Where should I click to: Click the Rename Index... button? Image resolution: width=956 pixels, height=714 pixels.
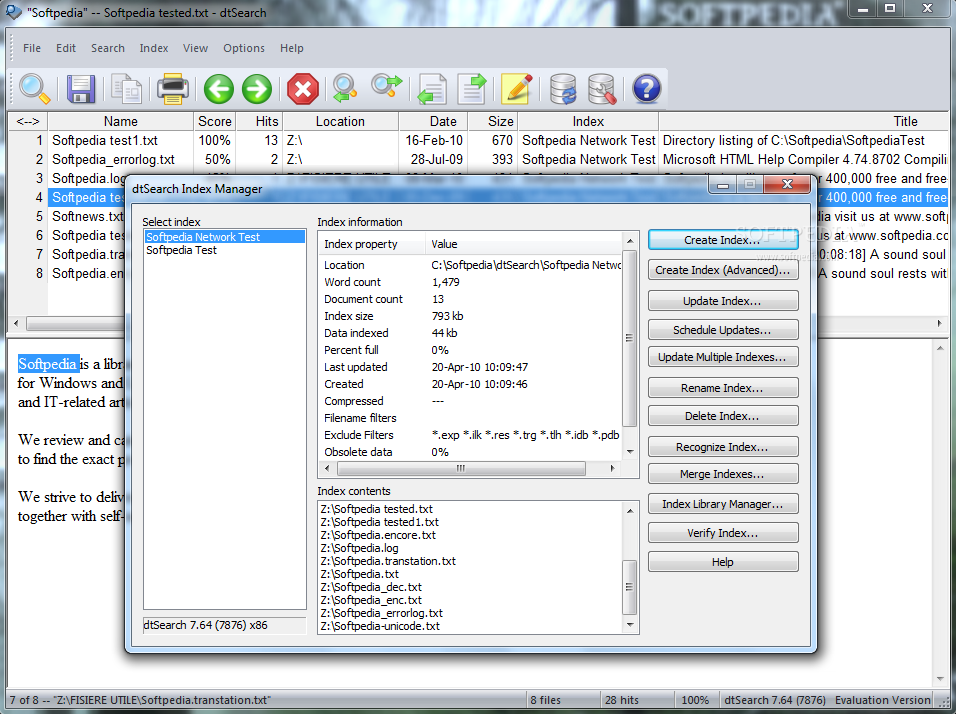(x=723, y=388)
